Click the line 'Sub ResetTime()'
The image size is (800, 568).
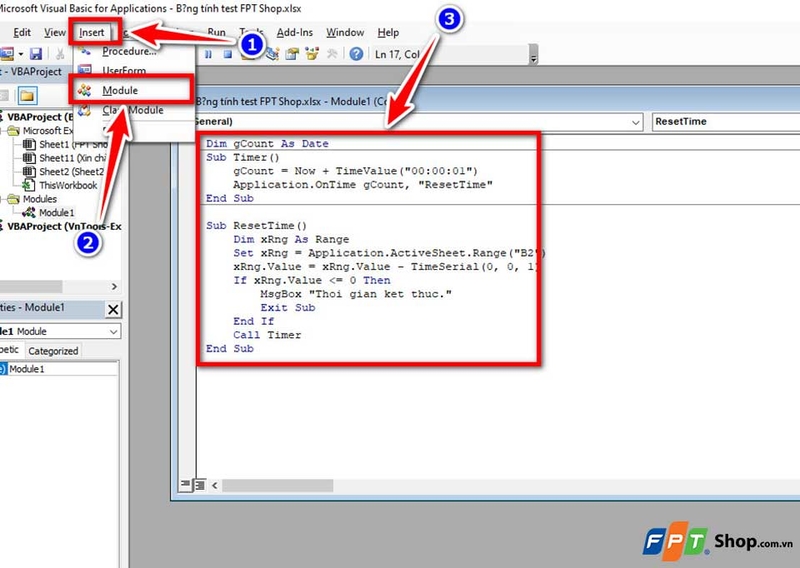click(x=256, y=226)
